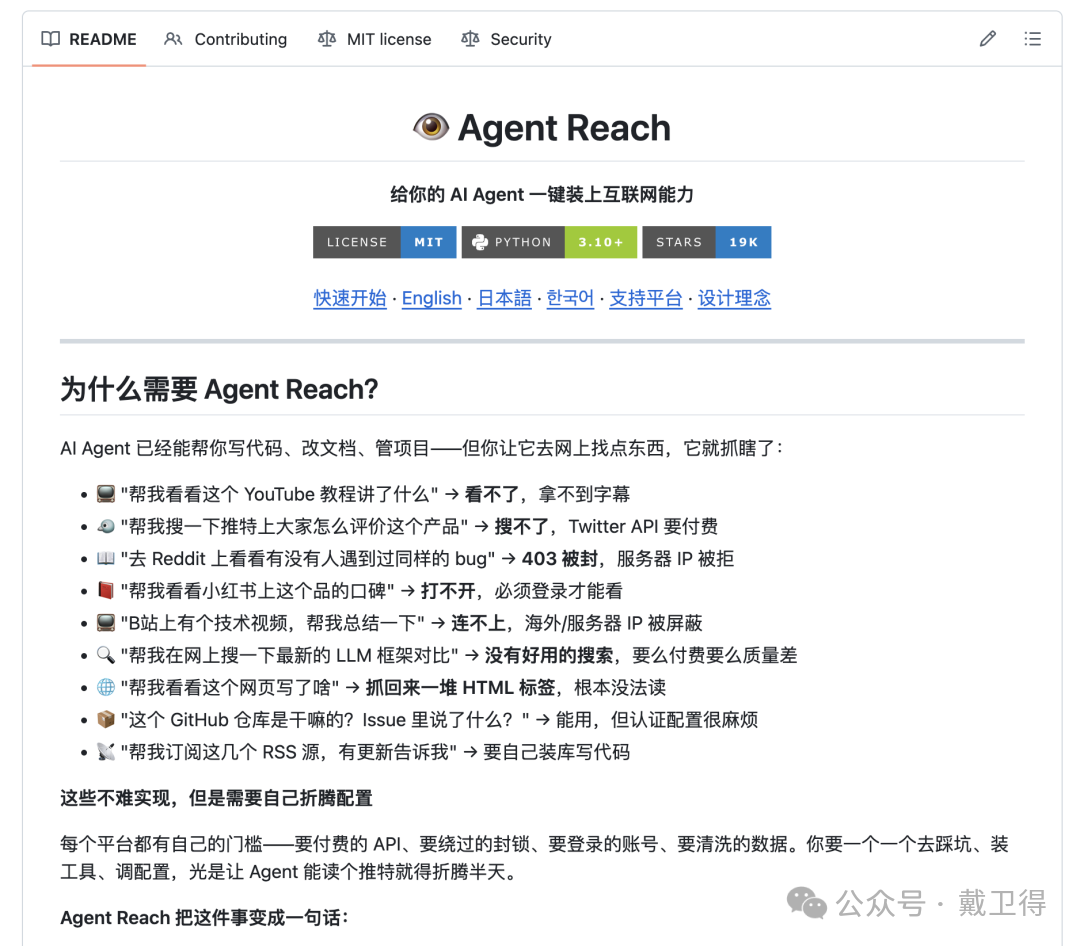Viewport: 1080px width, 946px height.
Task: Click the TV emoji on B站 line
Action: 105,623
